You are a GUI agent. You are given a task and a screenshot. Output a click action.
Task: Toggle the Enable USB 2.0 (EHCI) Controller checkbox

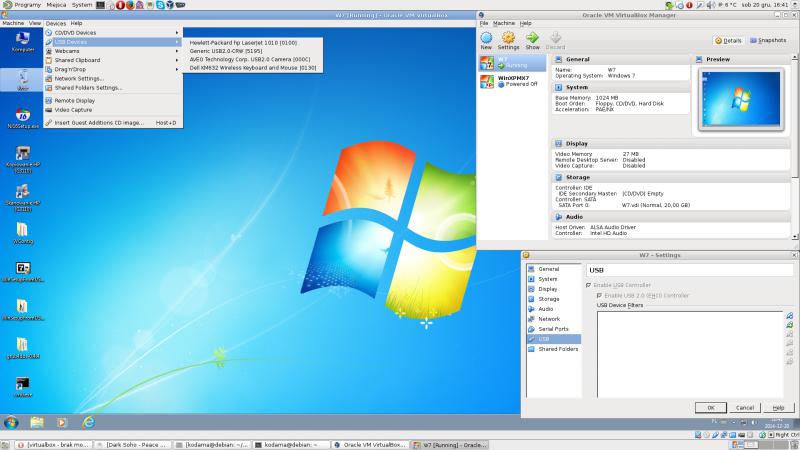tap(599, 295)
